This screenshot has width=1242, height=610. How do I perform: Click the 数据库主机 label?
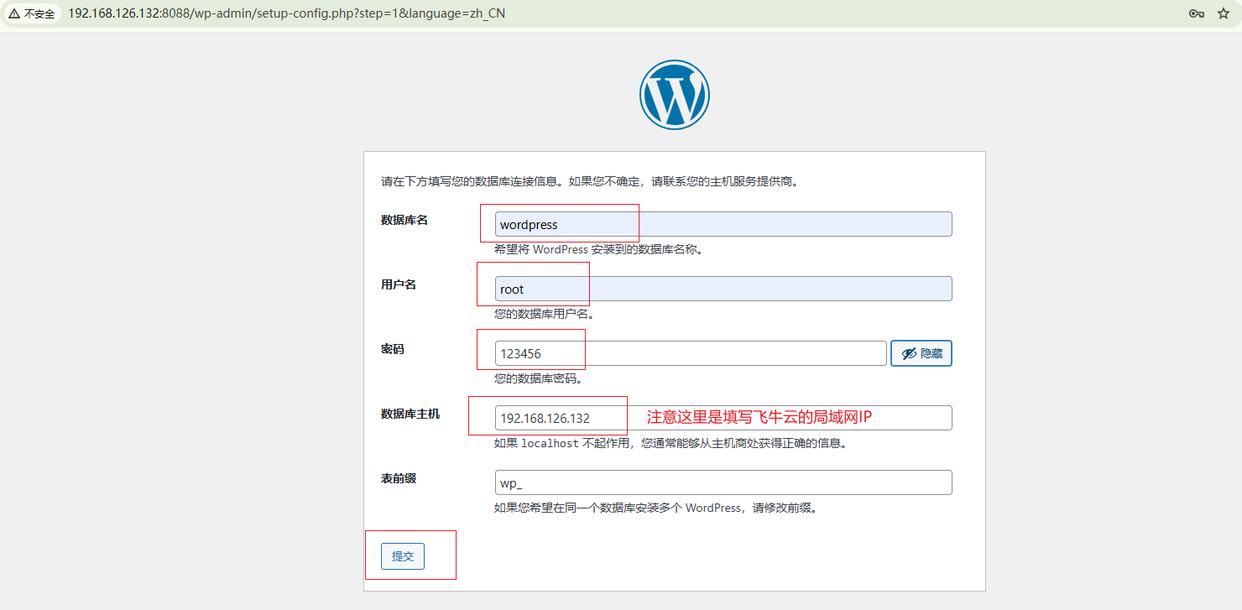[410, 414]
